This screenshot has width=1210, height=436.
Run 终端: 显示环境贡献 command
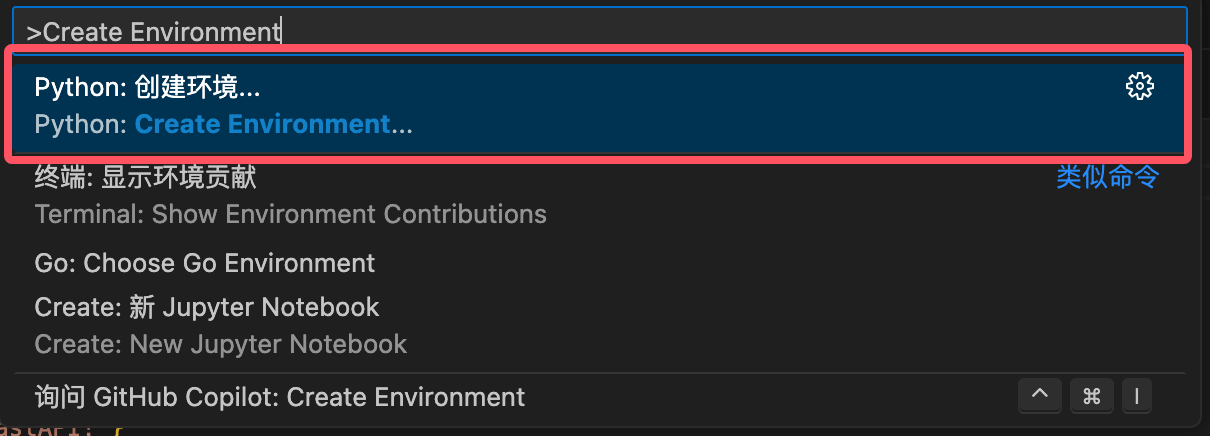[x=145, y=177]
